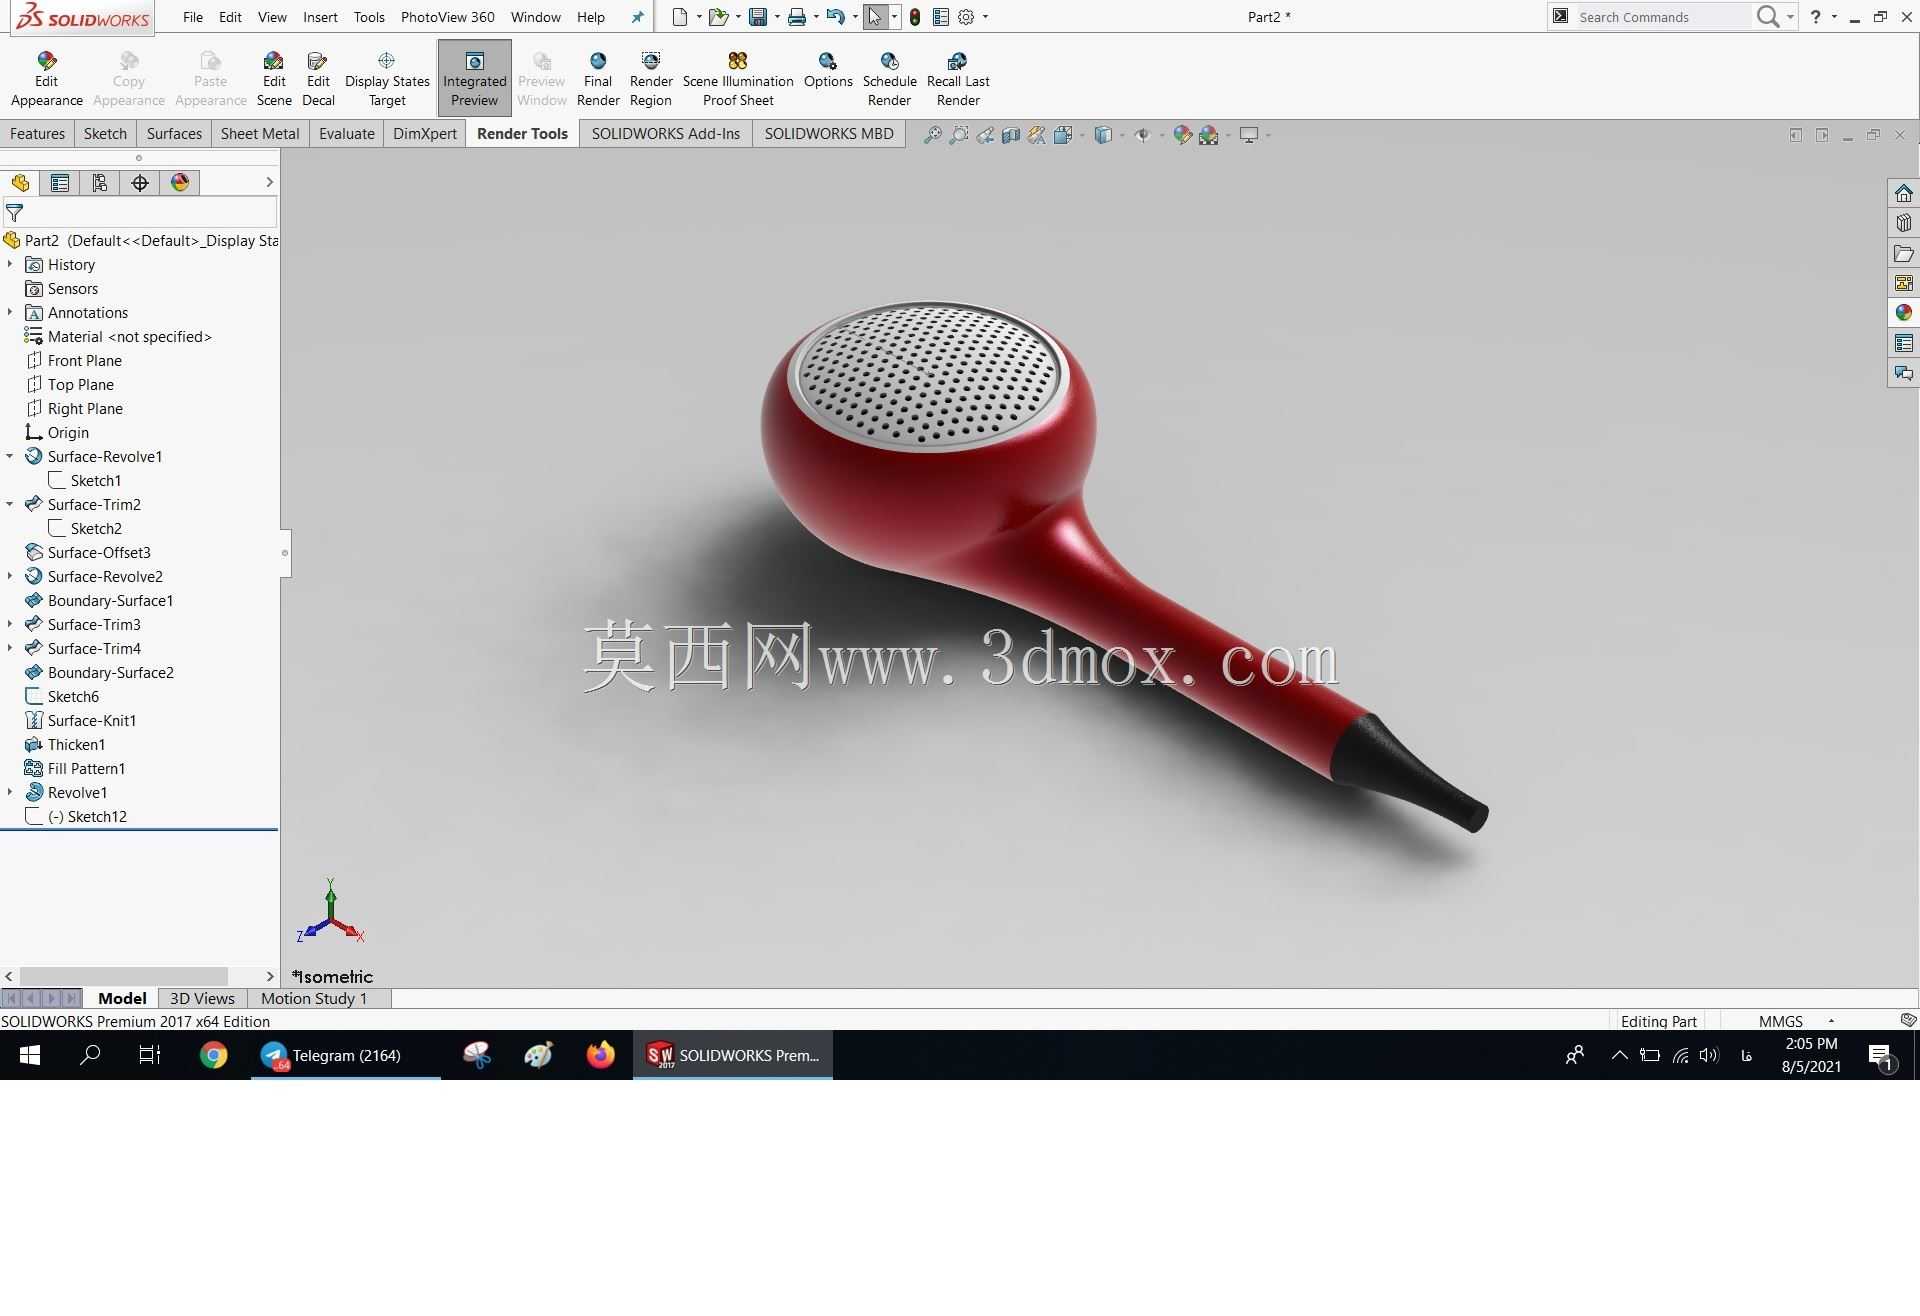Screen dimensions: 1920x1316
Task: Switch to the Features tab
Action: click(x=37, y=134)
